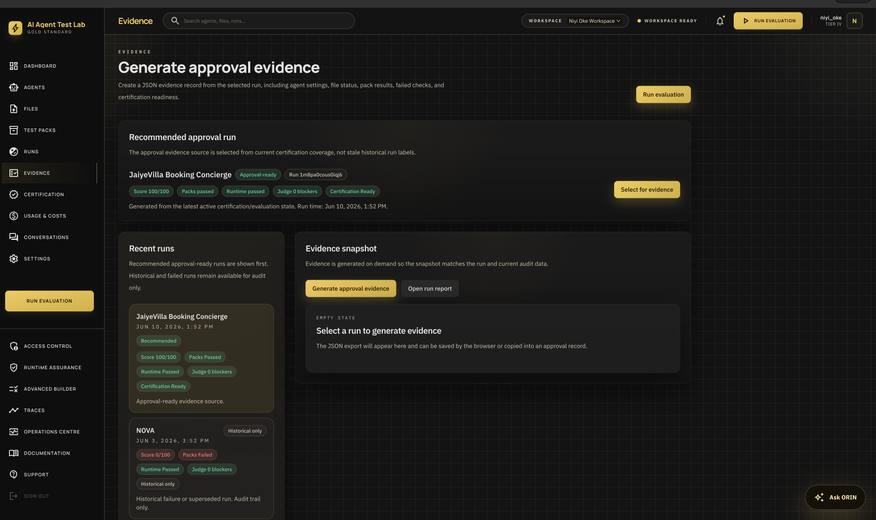Image resolution: width=876 pixels, height=520 pixels.
Task: Click Judge 0 blockers tag in recommended run
Action: (297, 191)
